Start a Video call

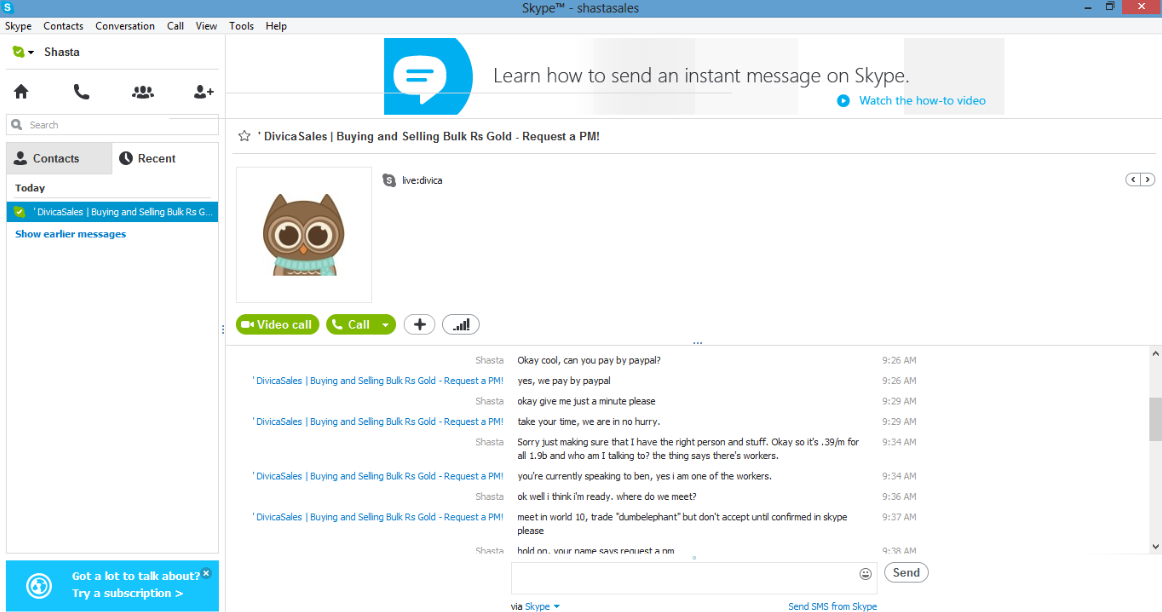click(277, 325)
